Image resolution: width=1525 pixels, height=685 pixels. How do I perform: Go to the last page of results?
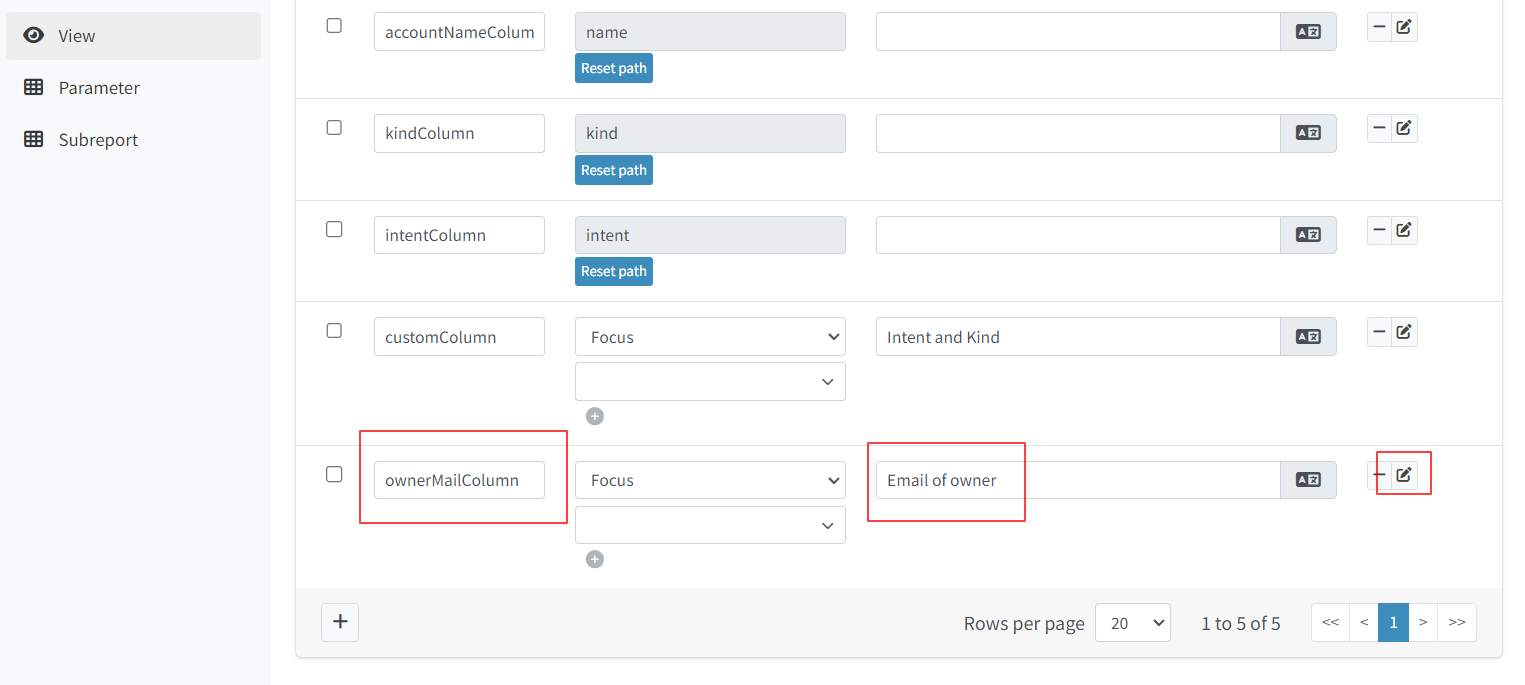1456,622
